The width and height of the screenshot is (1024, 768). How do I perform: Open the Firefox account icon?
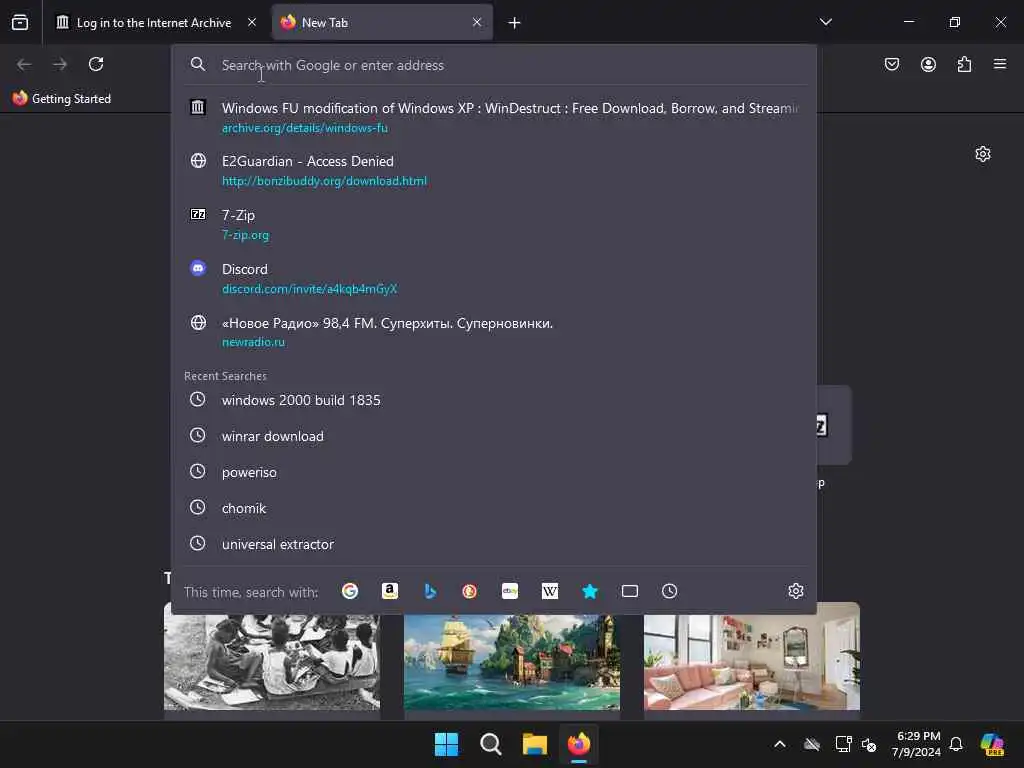(928, 64)
